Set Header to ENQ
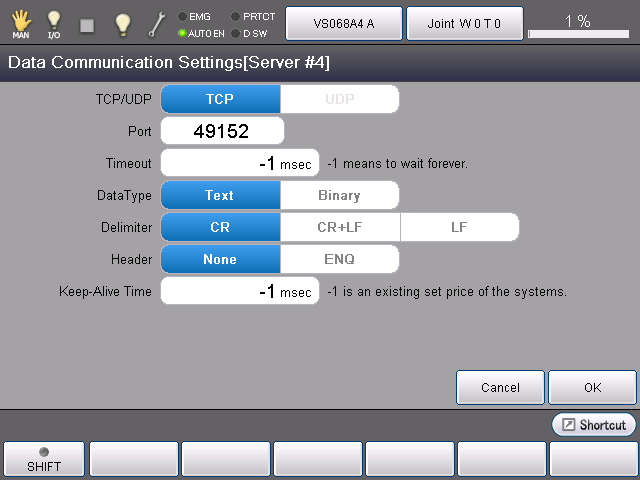 point(339,259)
